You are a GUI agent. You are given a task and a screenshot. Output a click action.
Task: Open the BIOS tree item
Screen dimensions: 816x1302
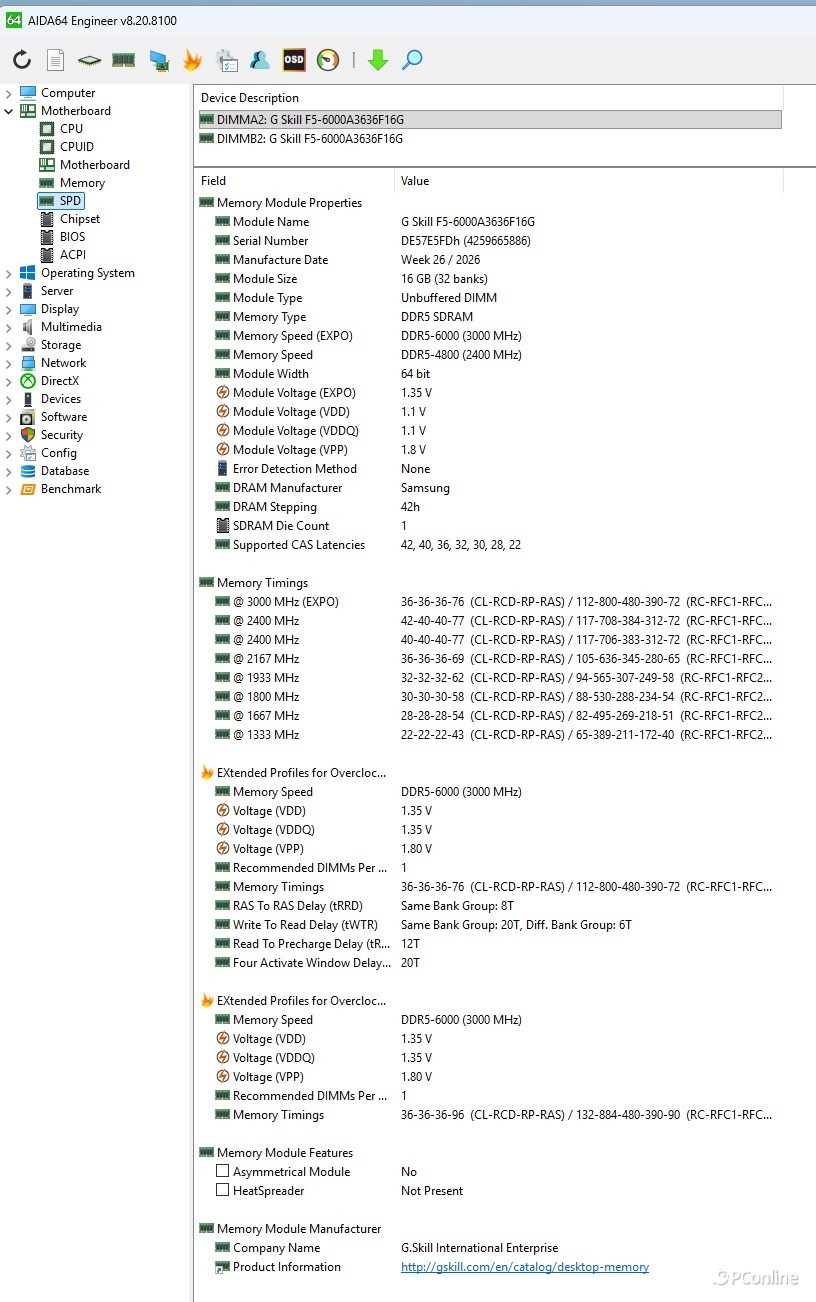pos(72,236)
